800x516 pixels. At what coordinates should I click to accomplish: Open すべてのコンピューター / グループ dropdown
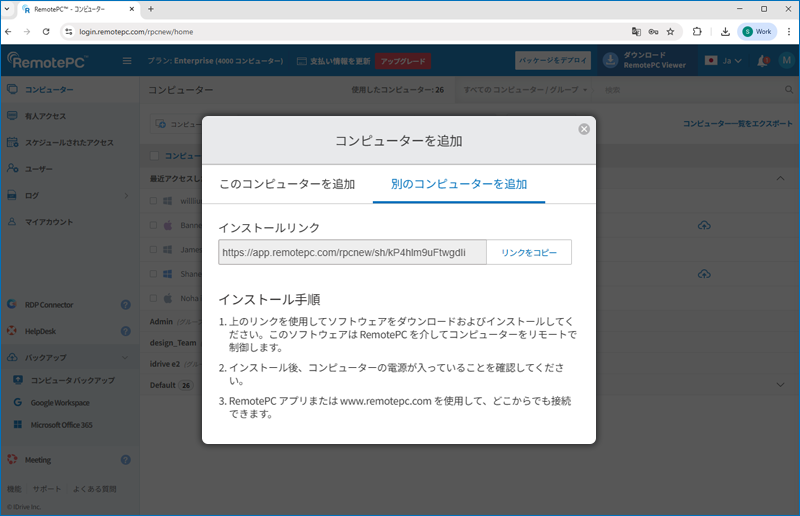tap(525, 90)
